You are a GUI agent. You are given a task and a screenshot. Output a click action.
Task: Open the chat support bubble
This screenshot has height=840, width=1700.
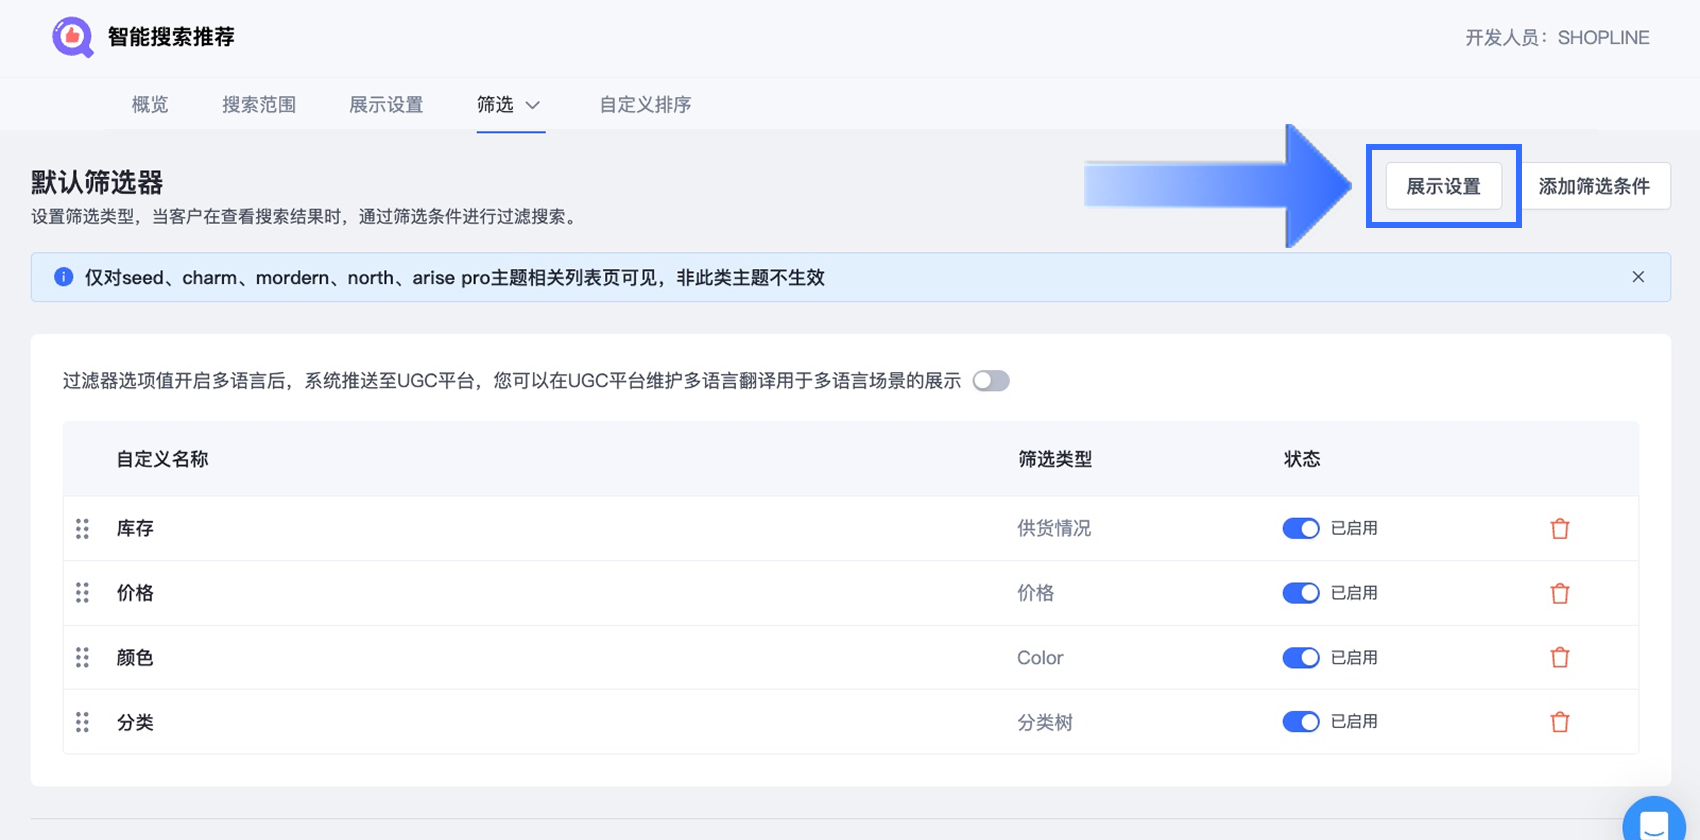click(x=1653, y=823)
